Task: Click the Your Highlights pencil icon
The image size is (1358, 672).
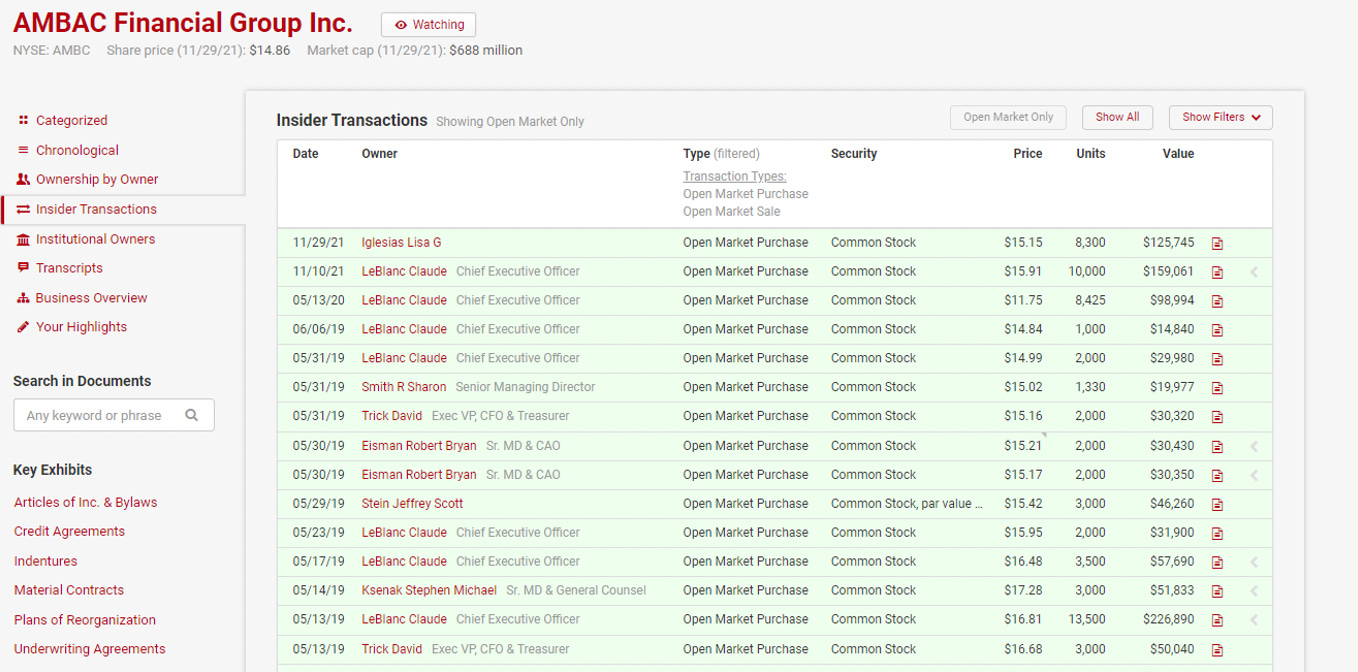Action: pos(23,327)
